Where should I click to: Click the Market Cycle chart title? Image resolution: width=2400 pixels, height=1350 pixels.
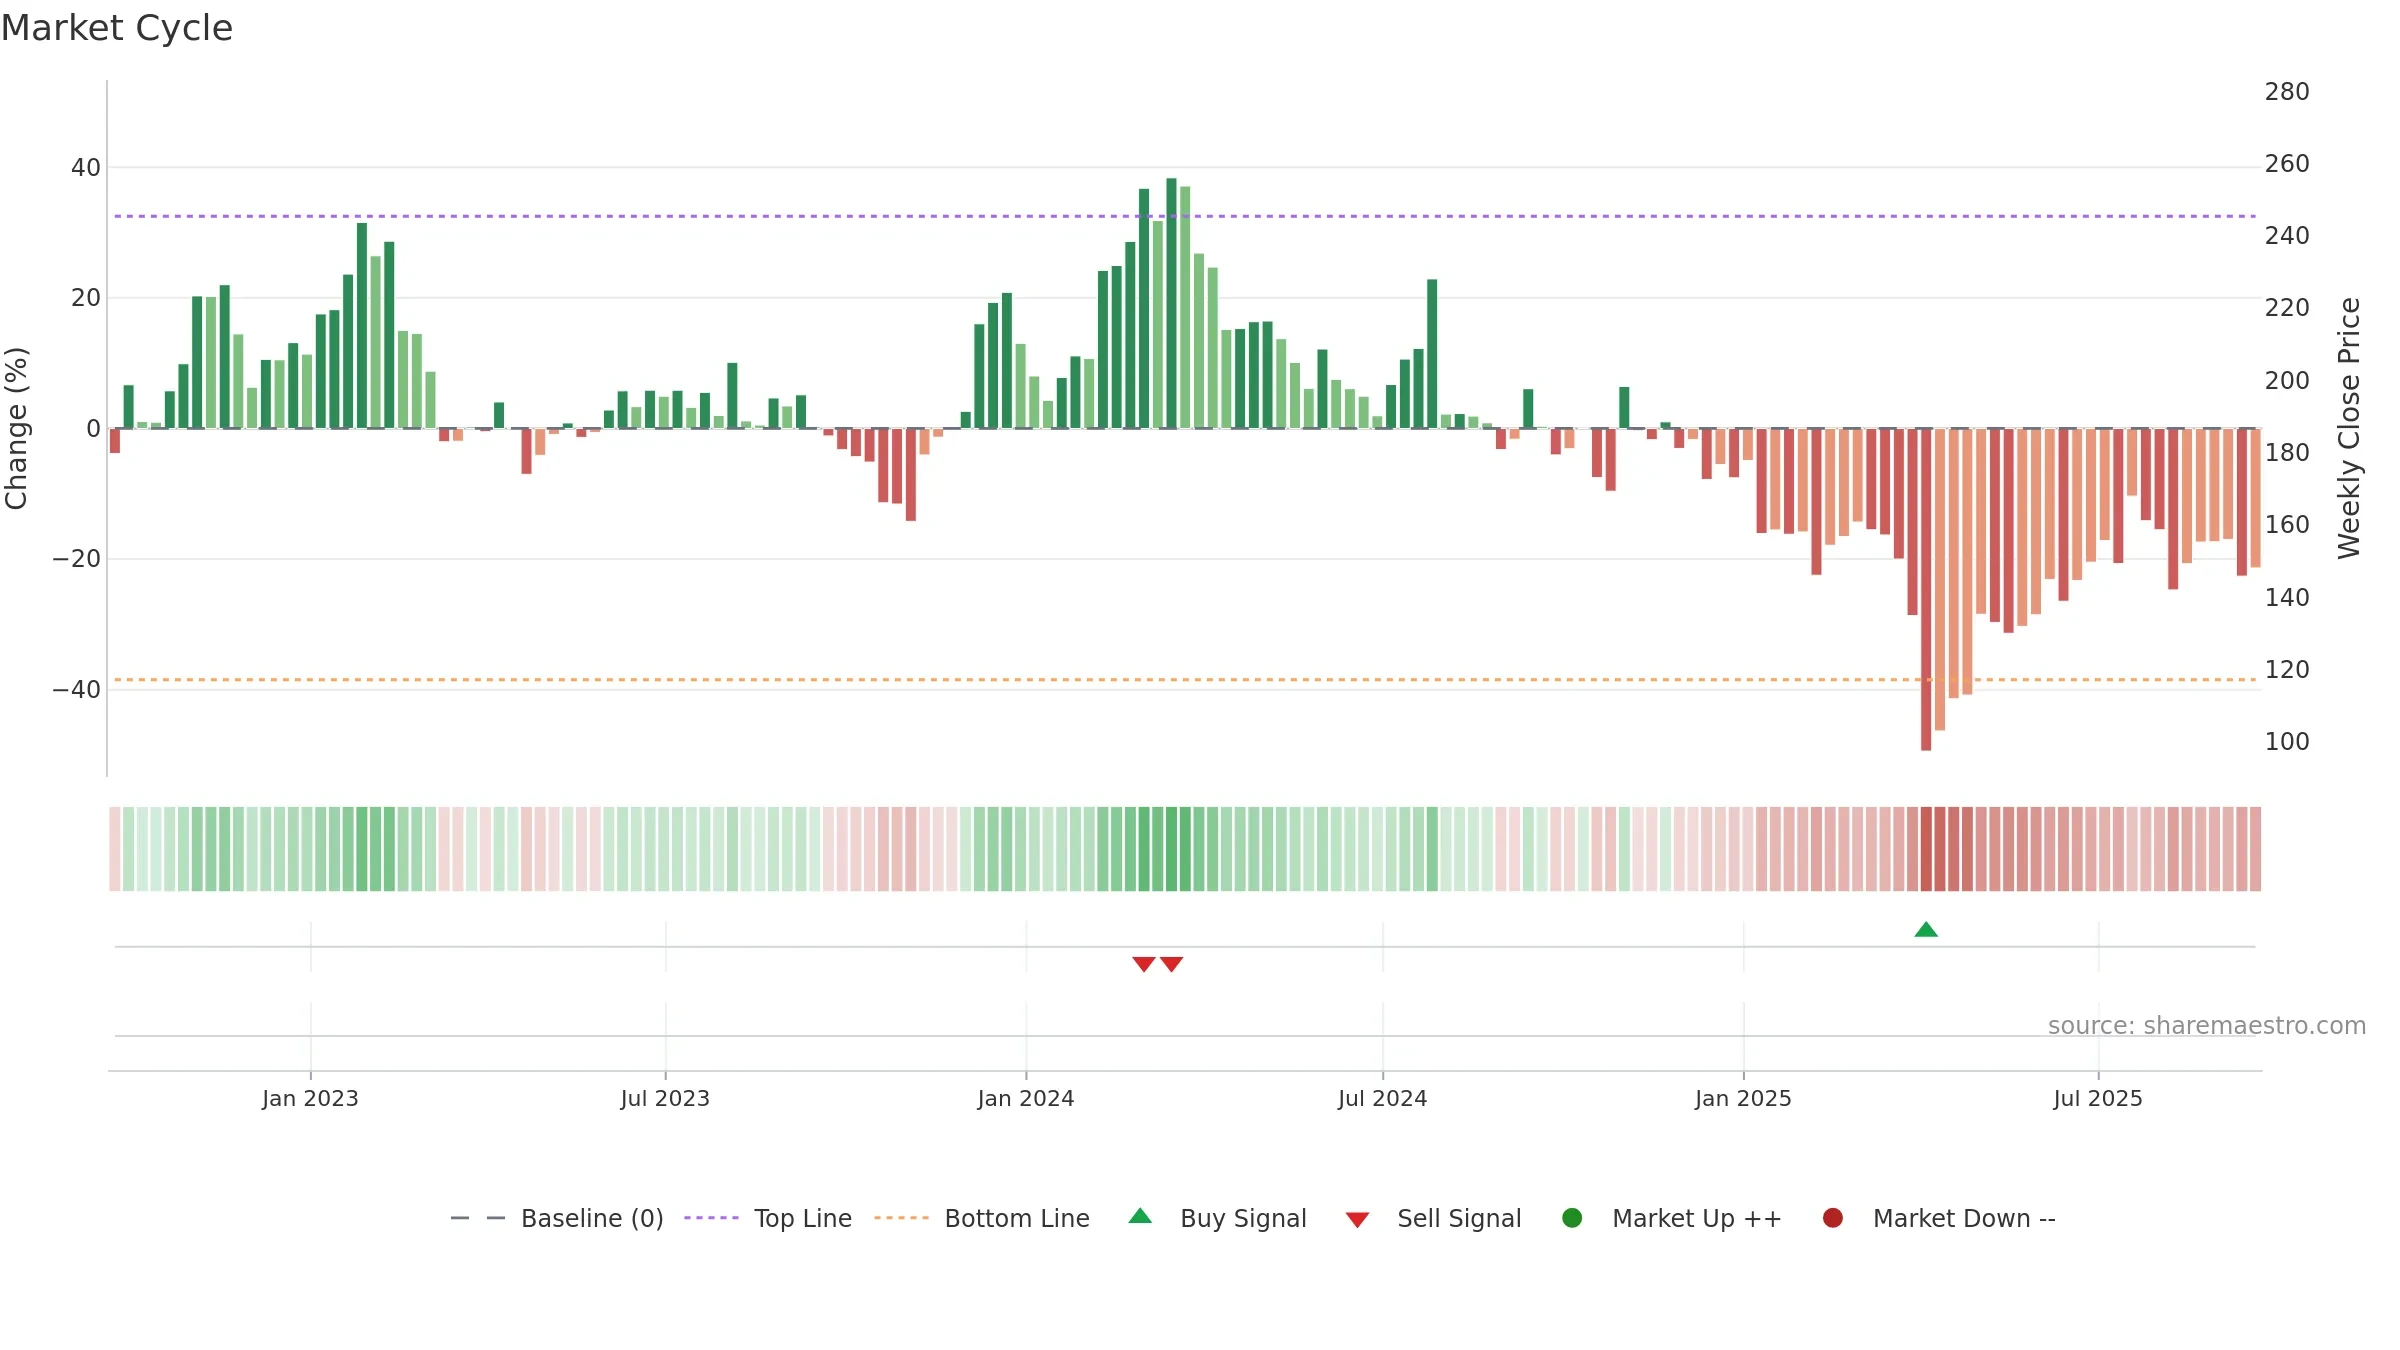click(x=117, y=28)
